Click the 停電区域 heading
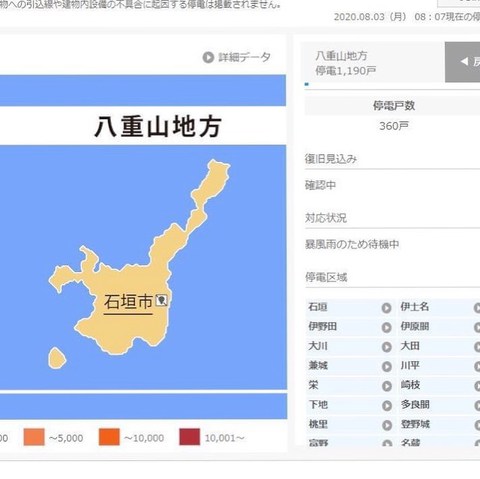The width and height of the screenshot is (480, 479). click(x=326, y=277)
